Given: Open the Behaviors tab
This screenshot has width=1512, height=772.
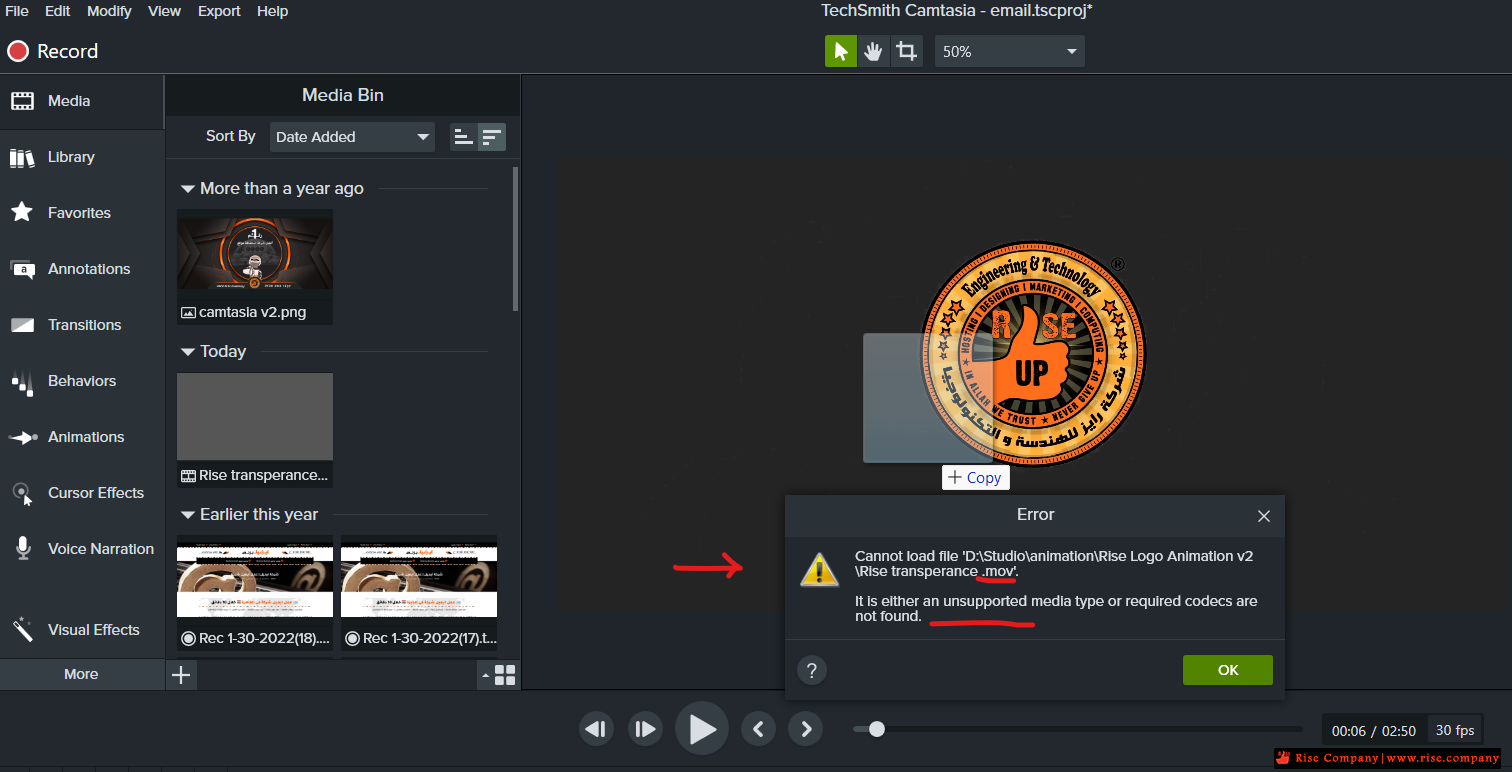Looking at the screenshot, I should click(x=82, y=381).
